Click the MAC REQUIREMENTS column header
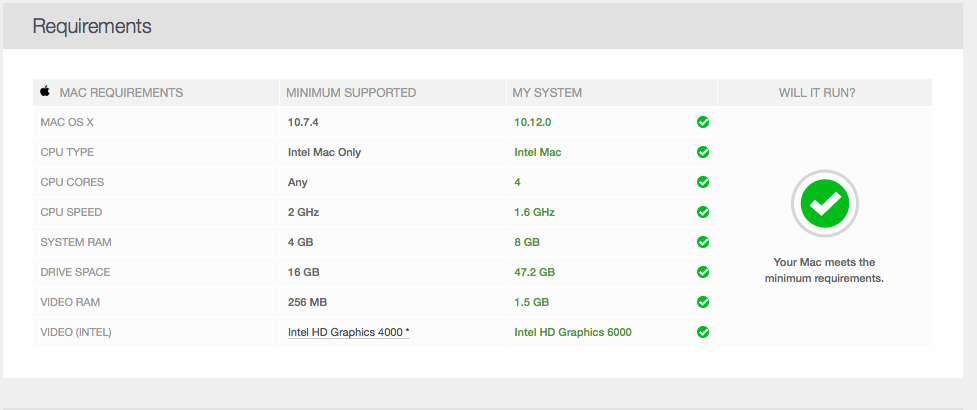977x410 pixels. pyautogui.click(x=122, y=93)
